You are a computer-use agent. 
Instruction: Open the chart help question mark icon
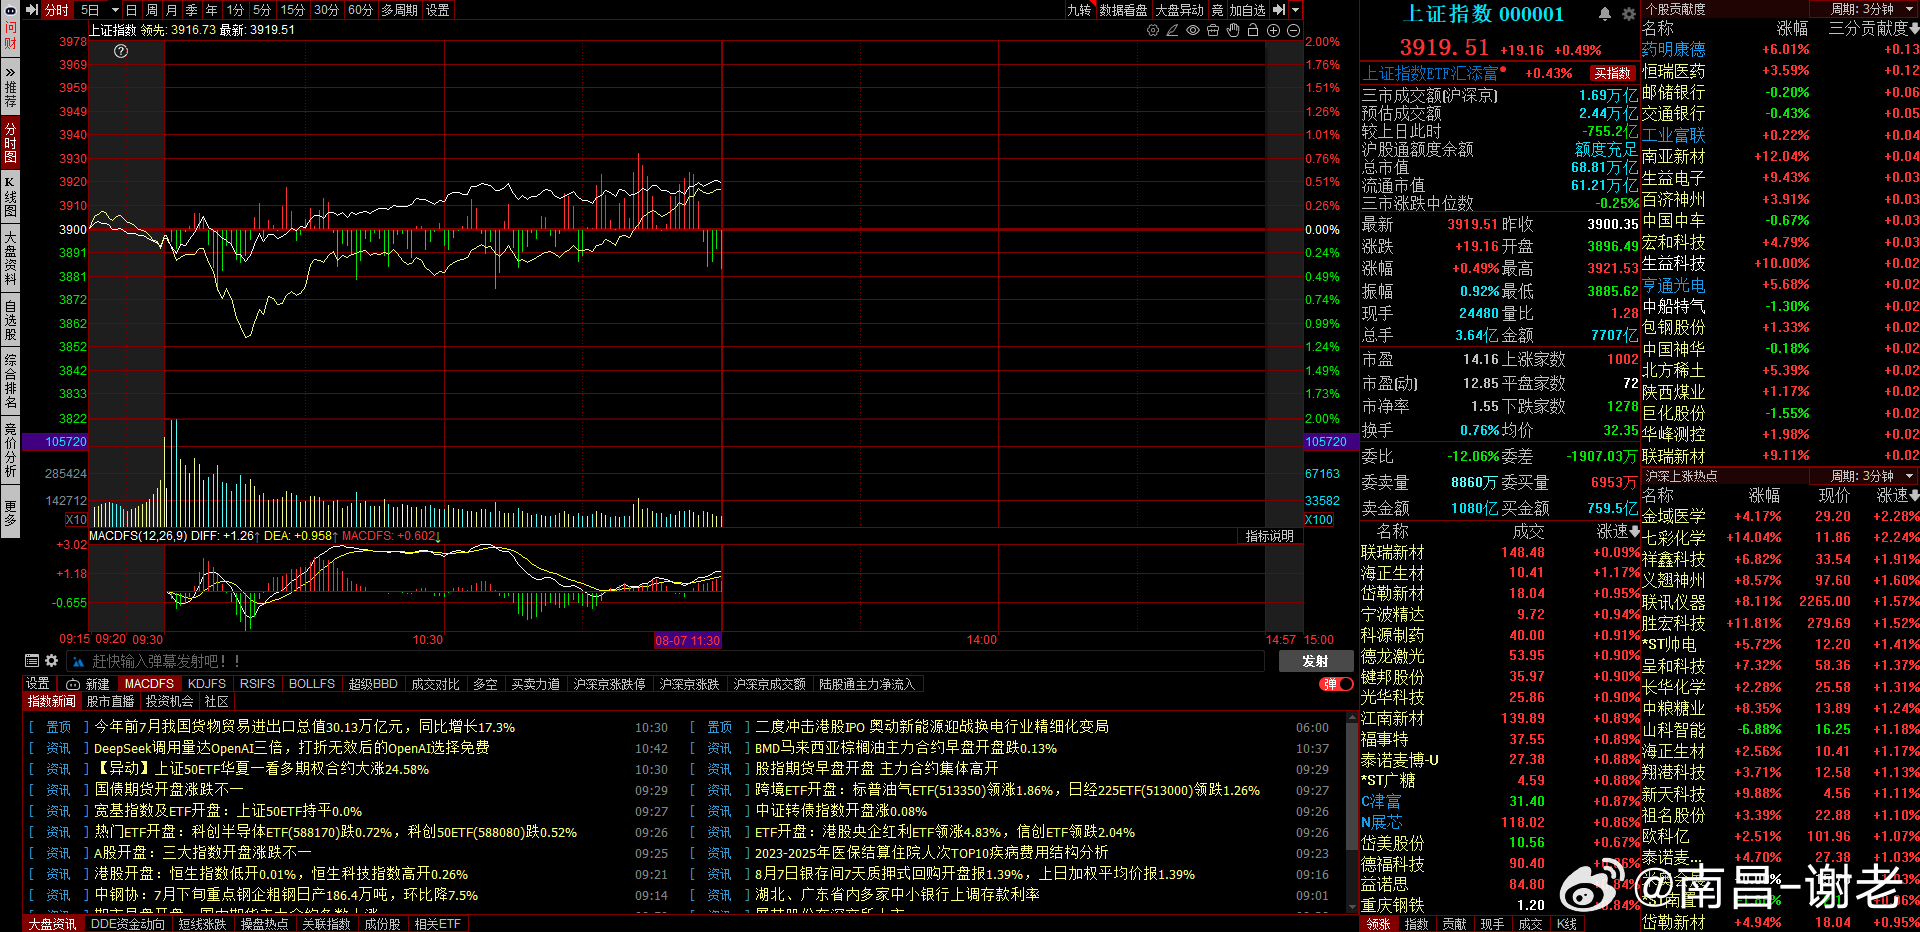[121, 51]
